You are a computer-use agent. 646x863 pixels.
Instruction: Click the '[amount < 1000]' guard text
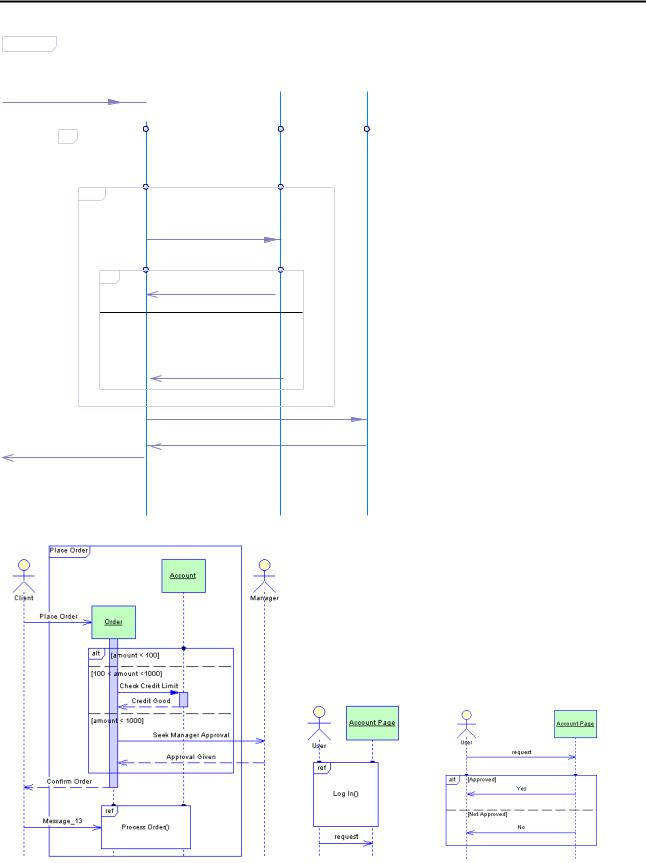[x=117, y=720]
